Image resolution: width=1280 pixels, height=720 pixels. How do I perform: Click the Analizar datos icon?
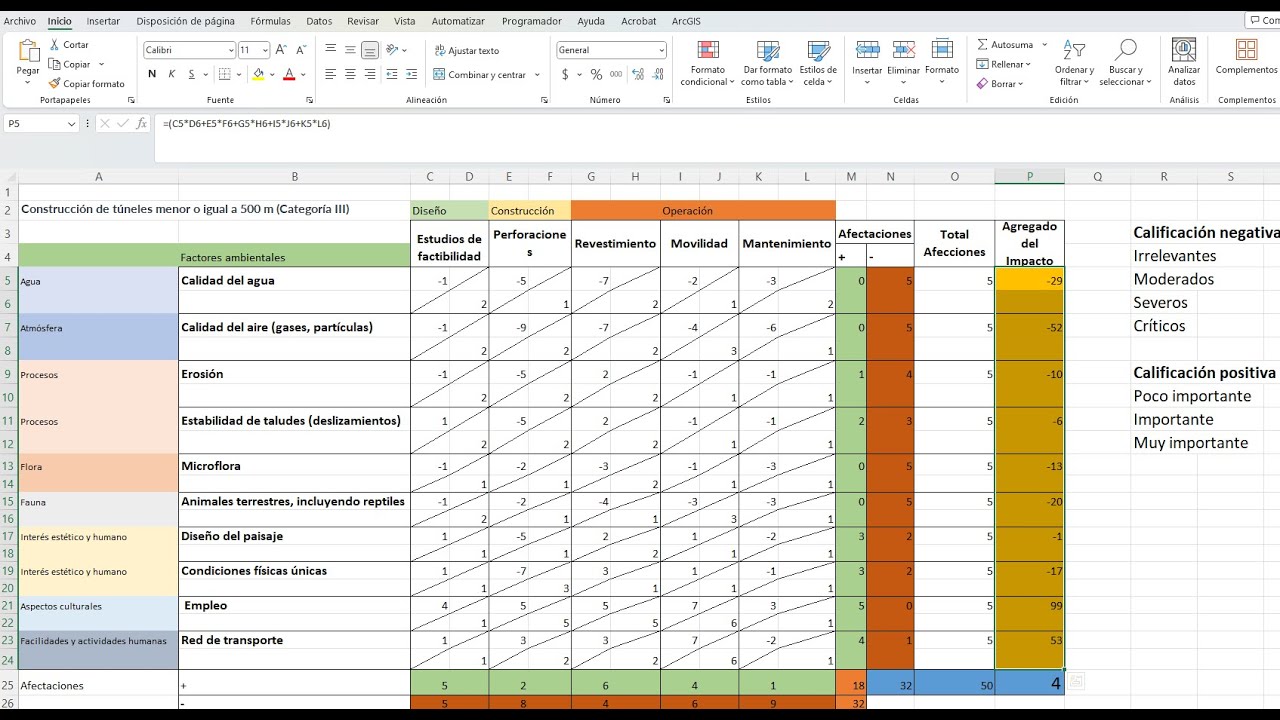[1184, 50]
